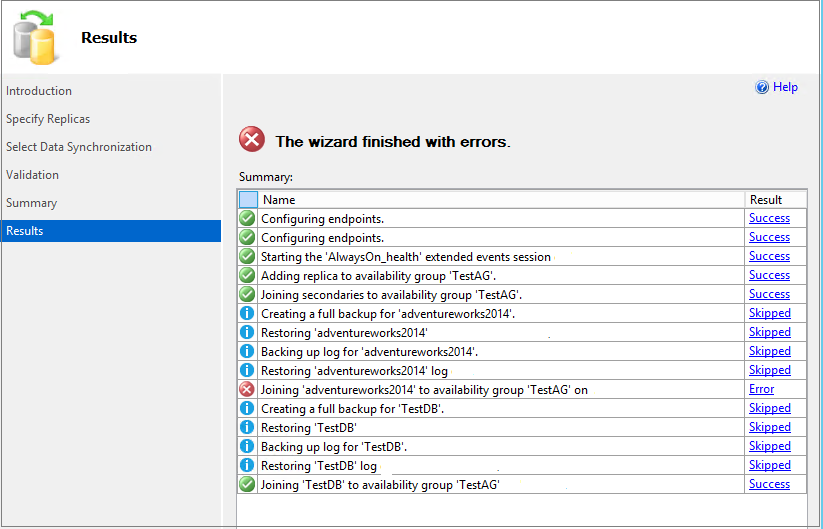Click red error icon for Joining adventureworks2014 row
The image size is (823, 529).
point(247,389)
